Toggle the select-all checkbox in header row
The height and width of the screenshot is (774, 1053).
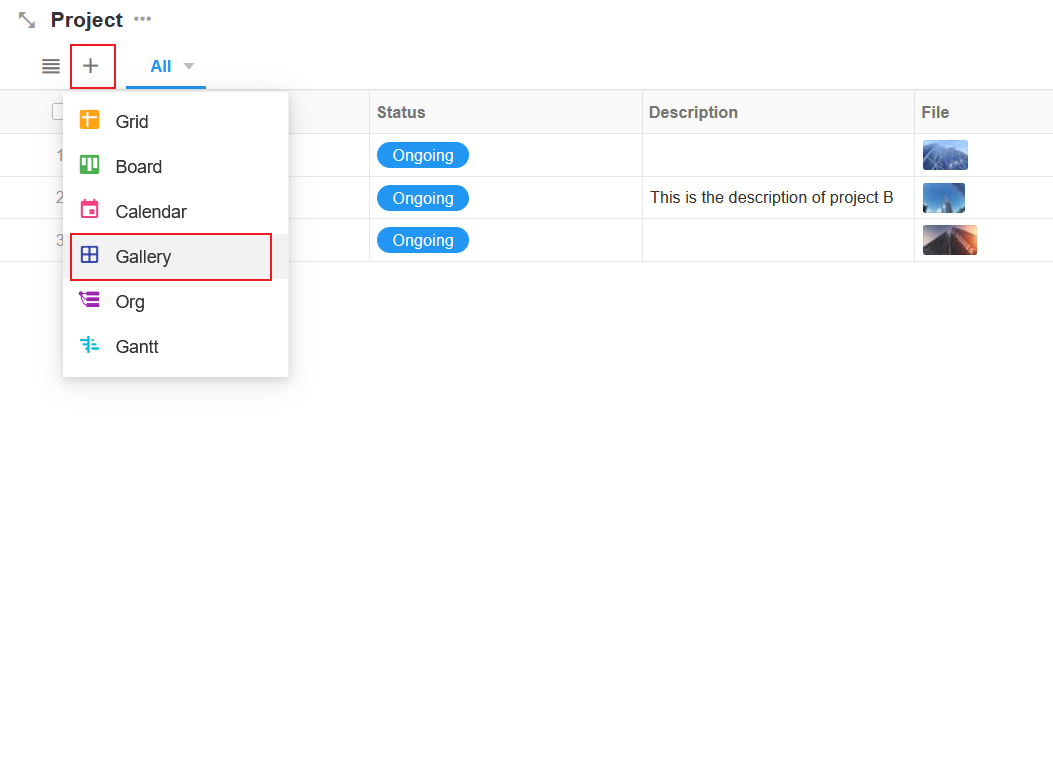58,112
